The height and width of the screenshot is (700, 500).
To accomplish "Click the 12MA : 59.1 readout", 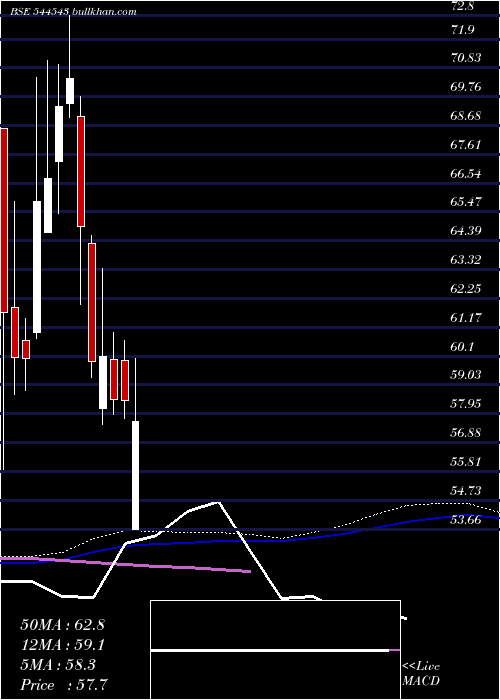I will 62,645.
